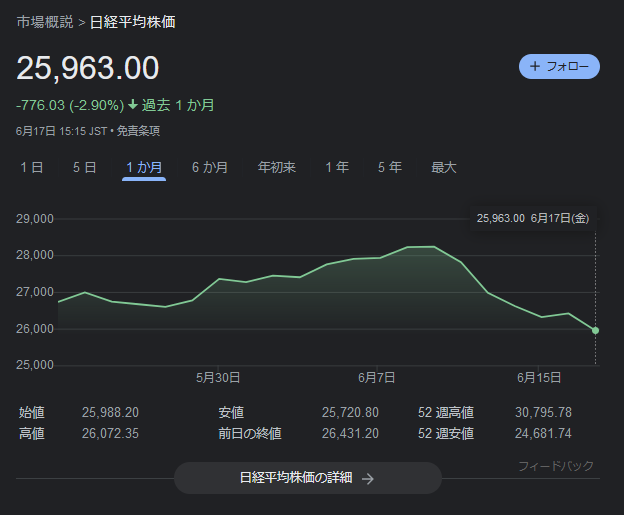This screenshot has height=515, width=624.
Task: Switch to the 6 か月 tab
Action: (210, 167)
